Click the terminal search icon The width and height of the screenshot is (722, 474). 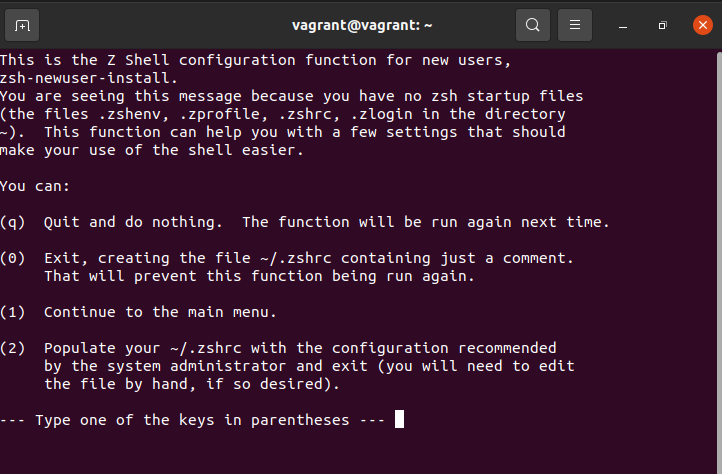click(533, 24)
